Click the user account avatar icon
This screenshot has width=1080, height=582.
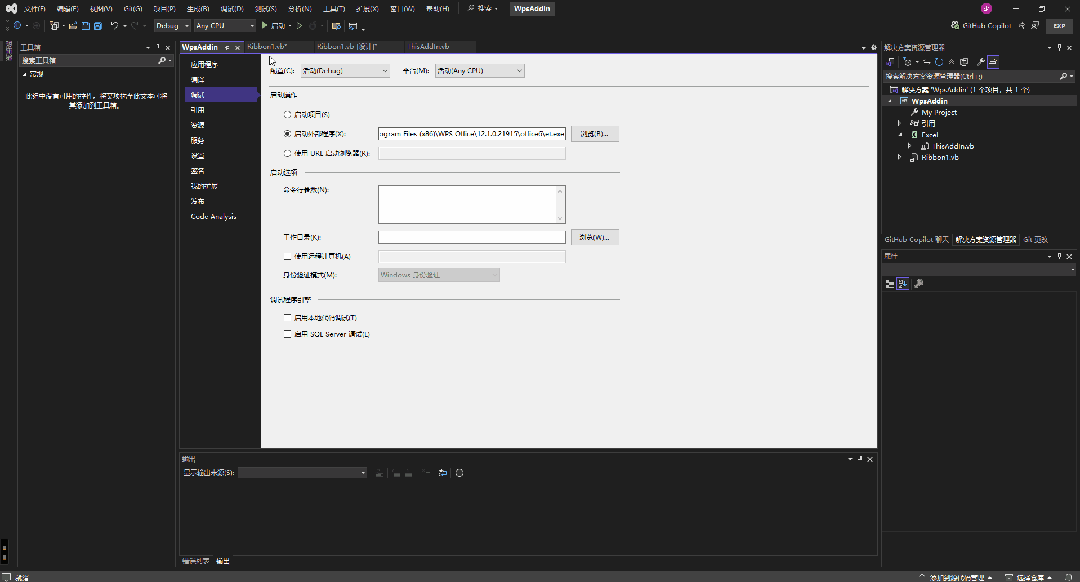(986, 8)
